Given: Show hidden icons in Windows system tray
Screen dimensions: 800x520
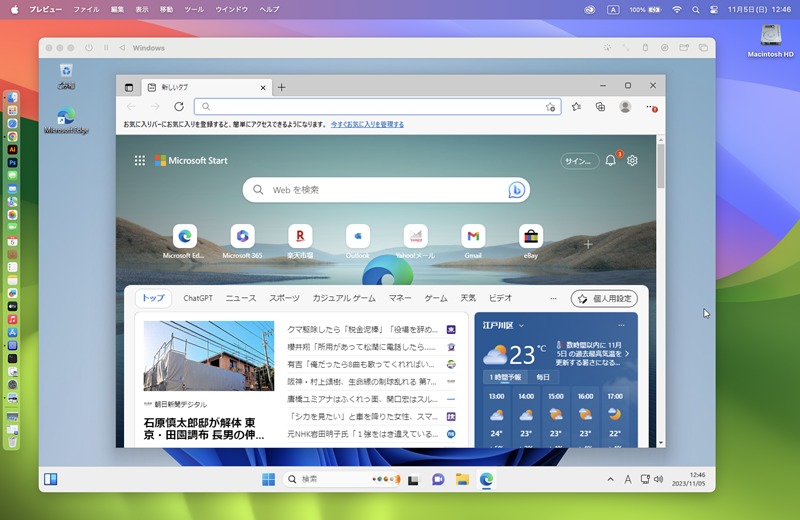Looking at the screenshot, I should click(610, 479).
